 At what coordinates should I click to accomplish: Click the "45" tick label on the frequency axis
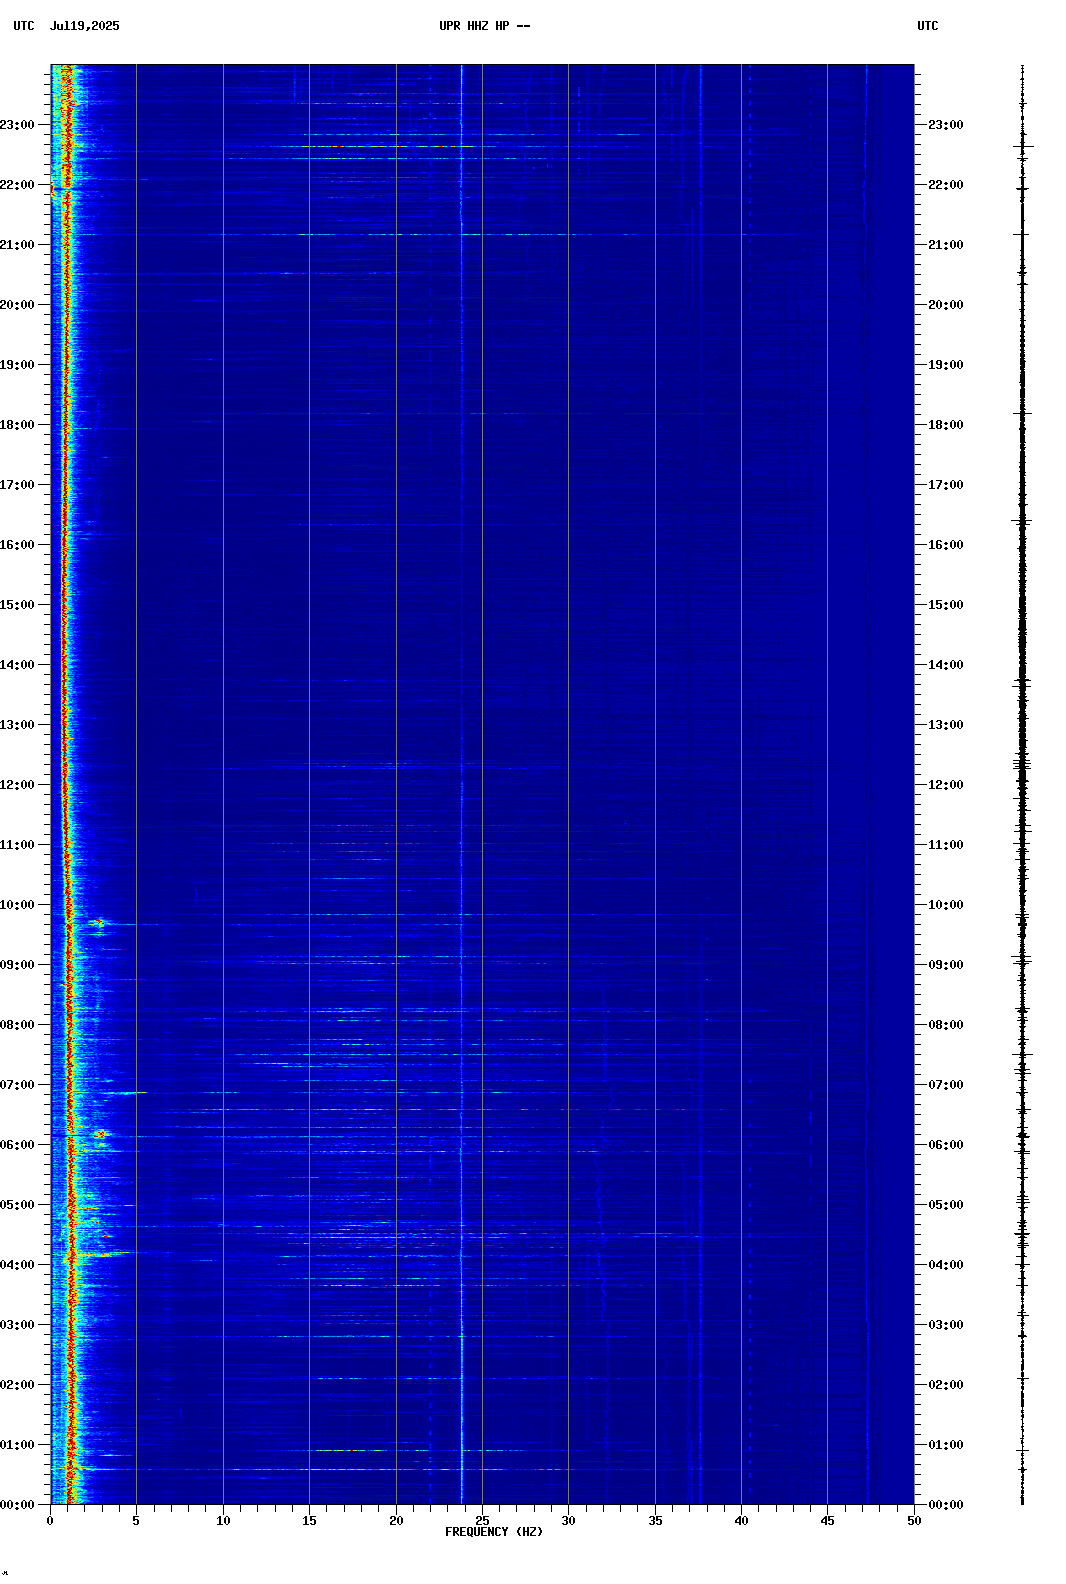tap(827, 1521)
